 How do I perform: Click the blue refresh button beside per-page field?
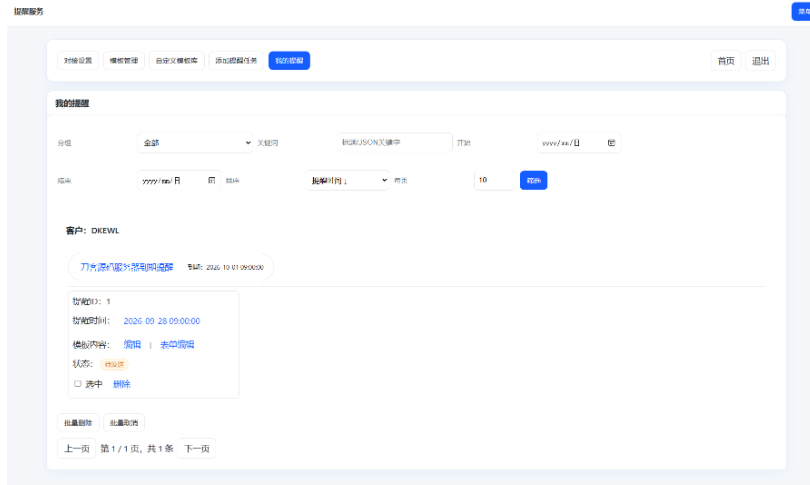point(533,180)
